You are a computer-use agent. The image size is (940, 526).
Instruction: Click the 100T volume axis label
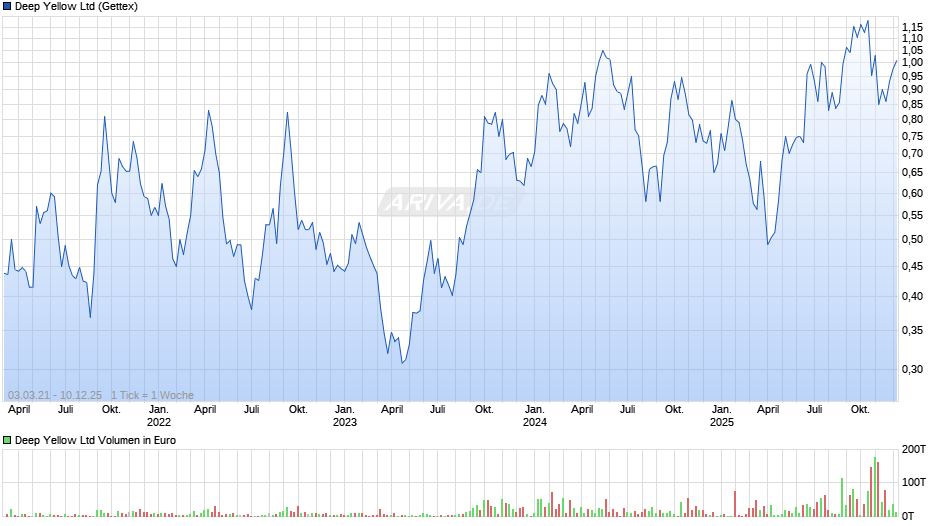coord(914,482)
